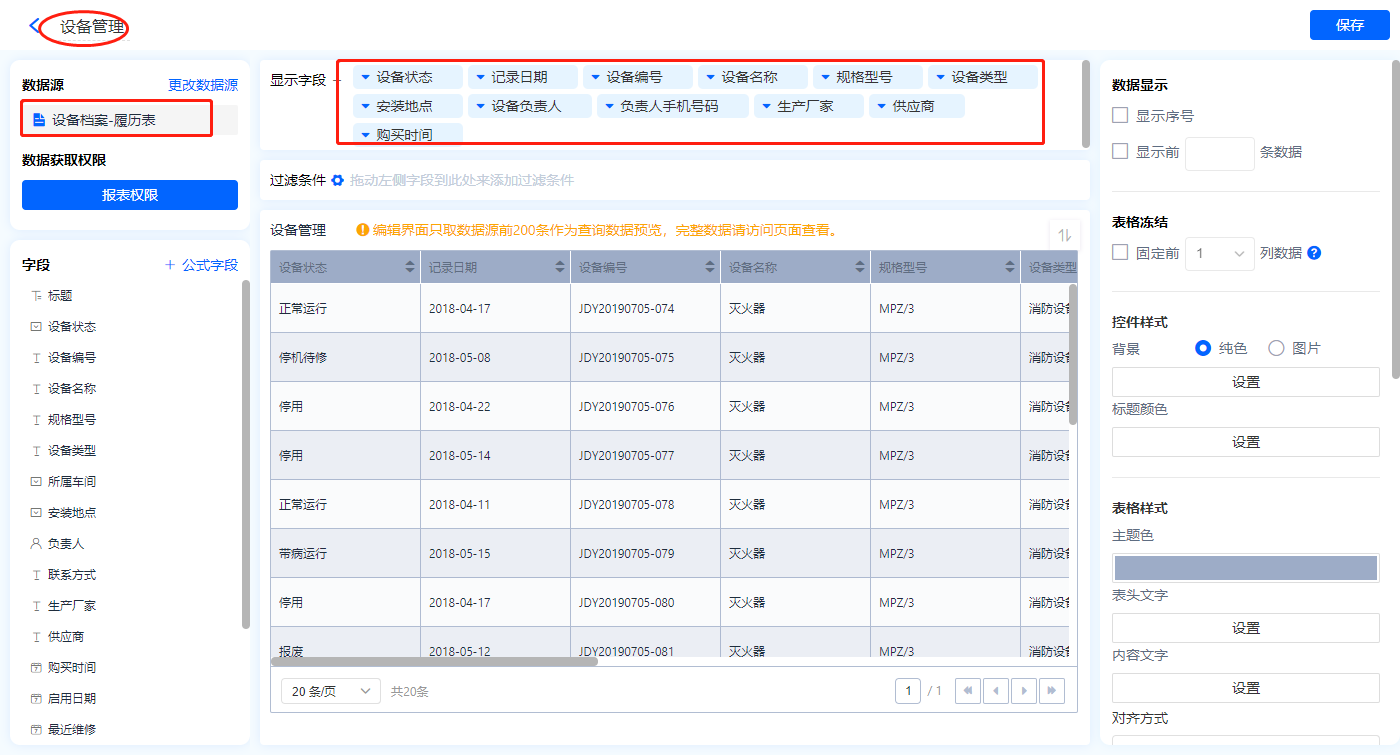
Task: Go to the next page arrow
Action: [x=1024, y=691]
